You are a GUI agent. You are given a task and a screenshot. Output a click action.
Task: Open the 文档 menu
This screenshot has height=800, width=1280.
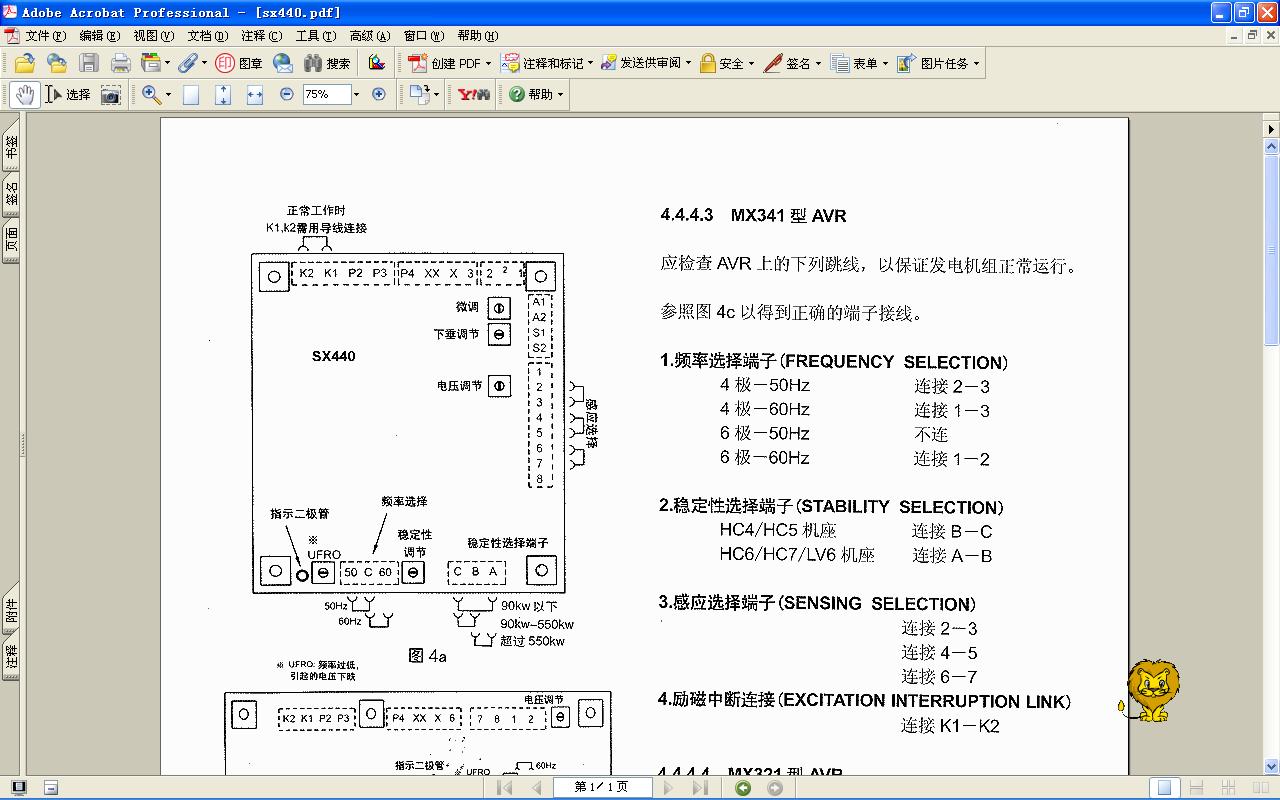[x=207, y=35]
